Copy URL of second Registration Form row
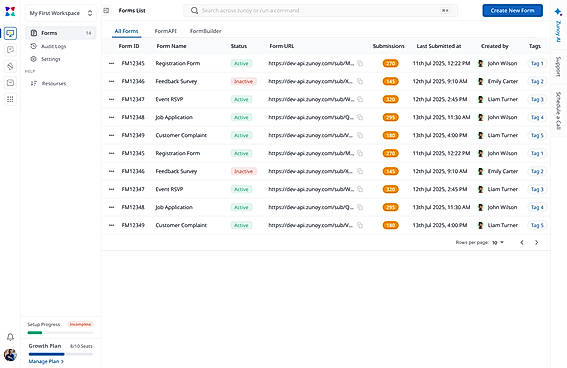This screenshot has height=368, width=567. (x=360, y=153)
